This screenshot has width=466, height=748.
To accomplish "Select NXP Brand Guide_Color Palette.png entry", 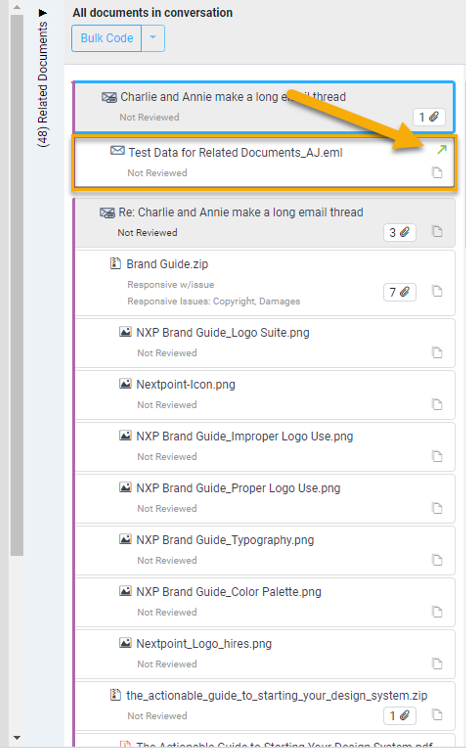I will click(x=229, y=592).
